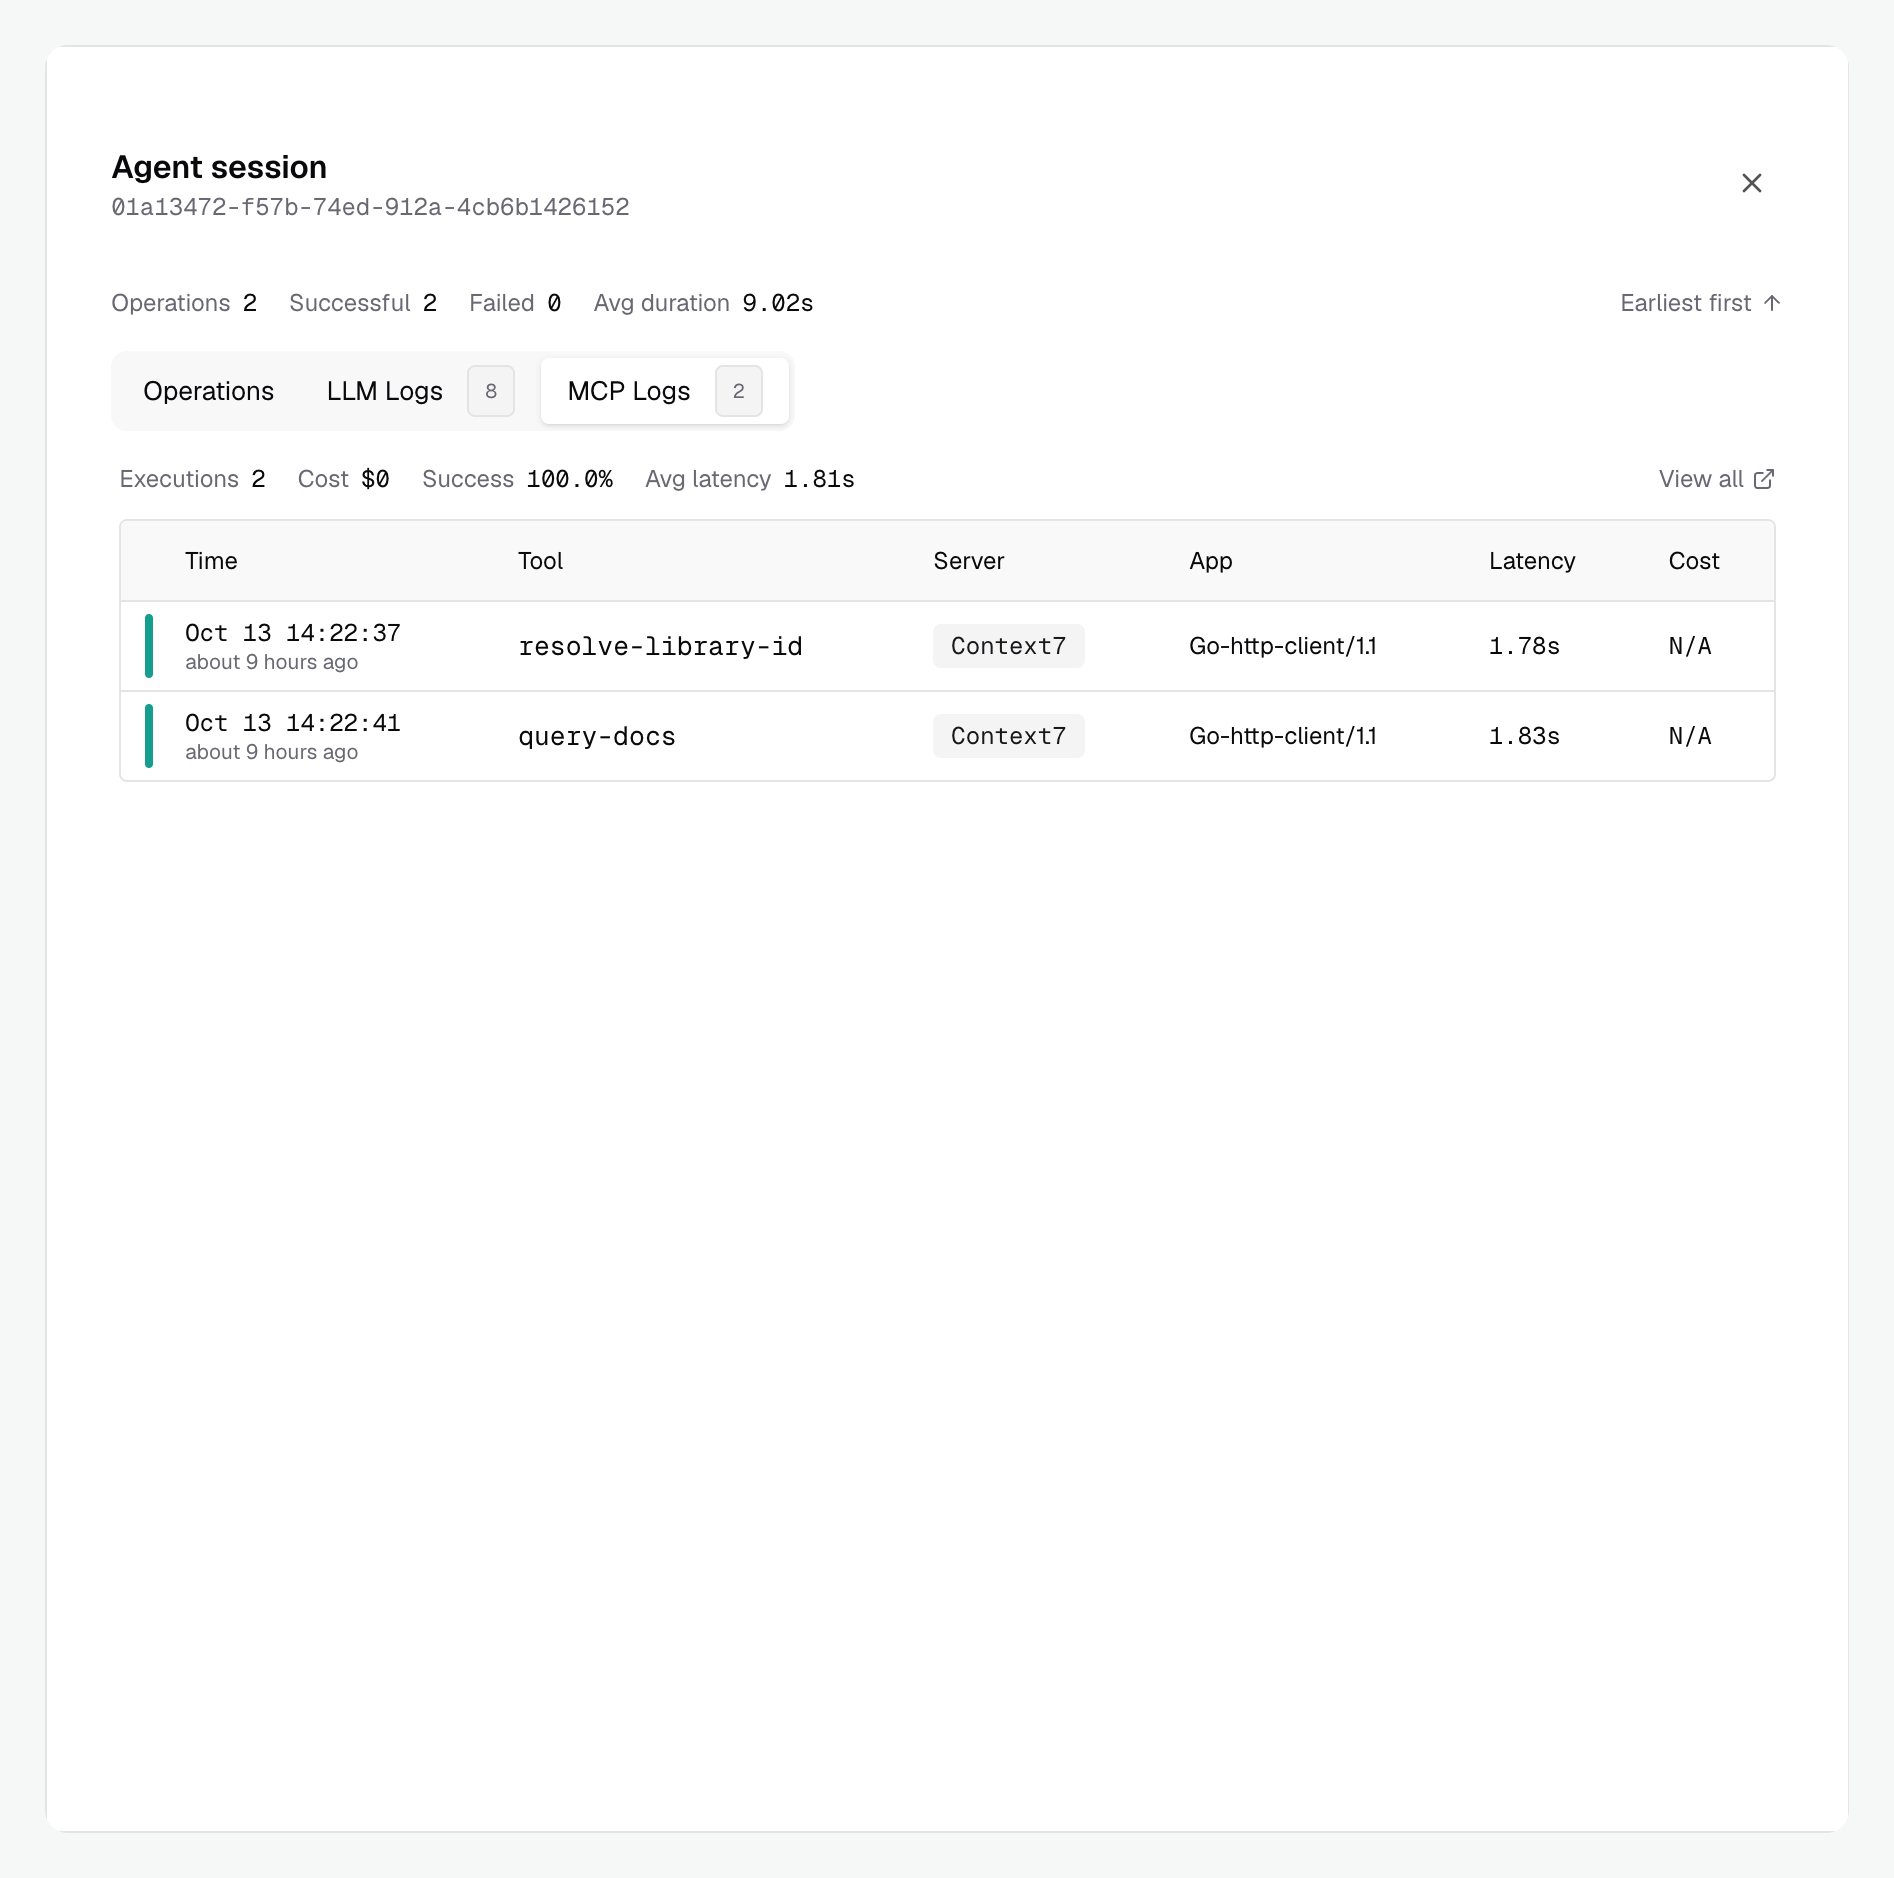Click the LLM Logs count badge 8
The height and width of the screenshot is (1878, 1894).
[x=491, y=391]
